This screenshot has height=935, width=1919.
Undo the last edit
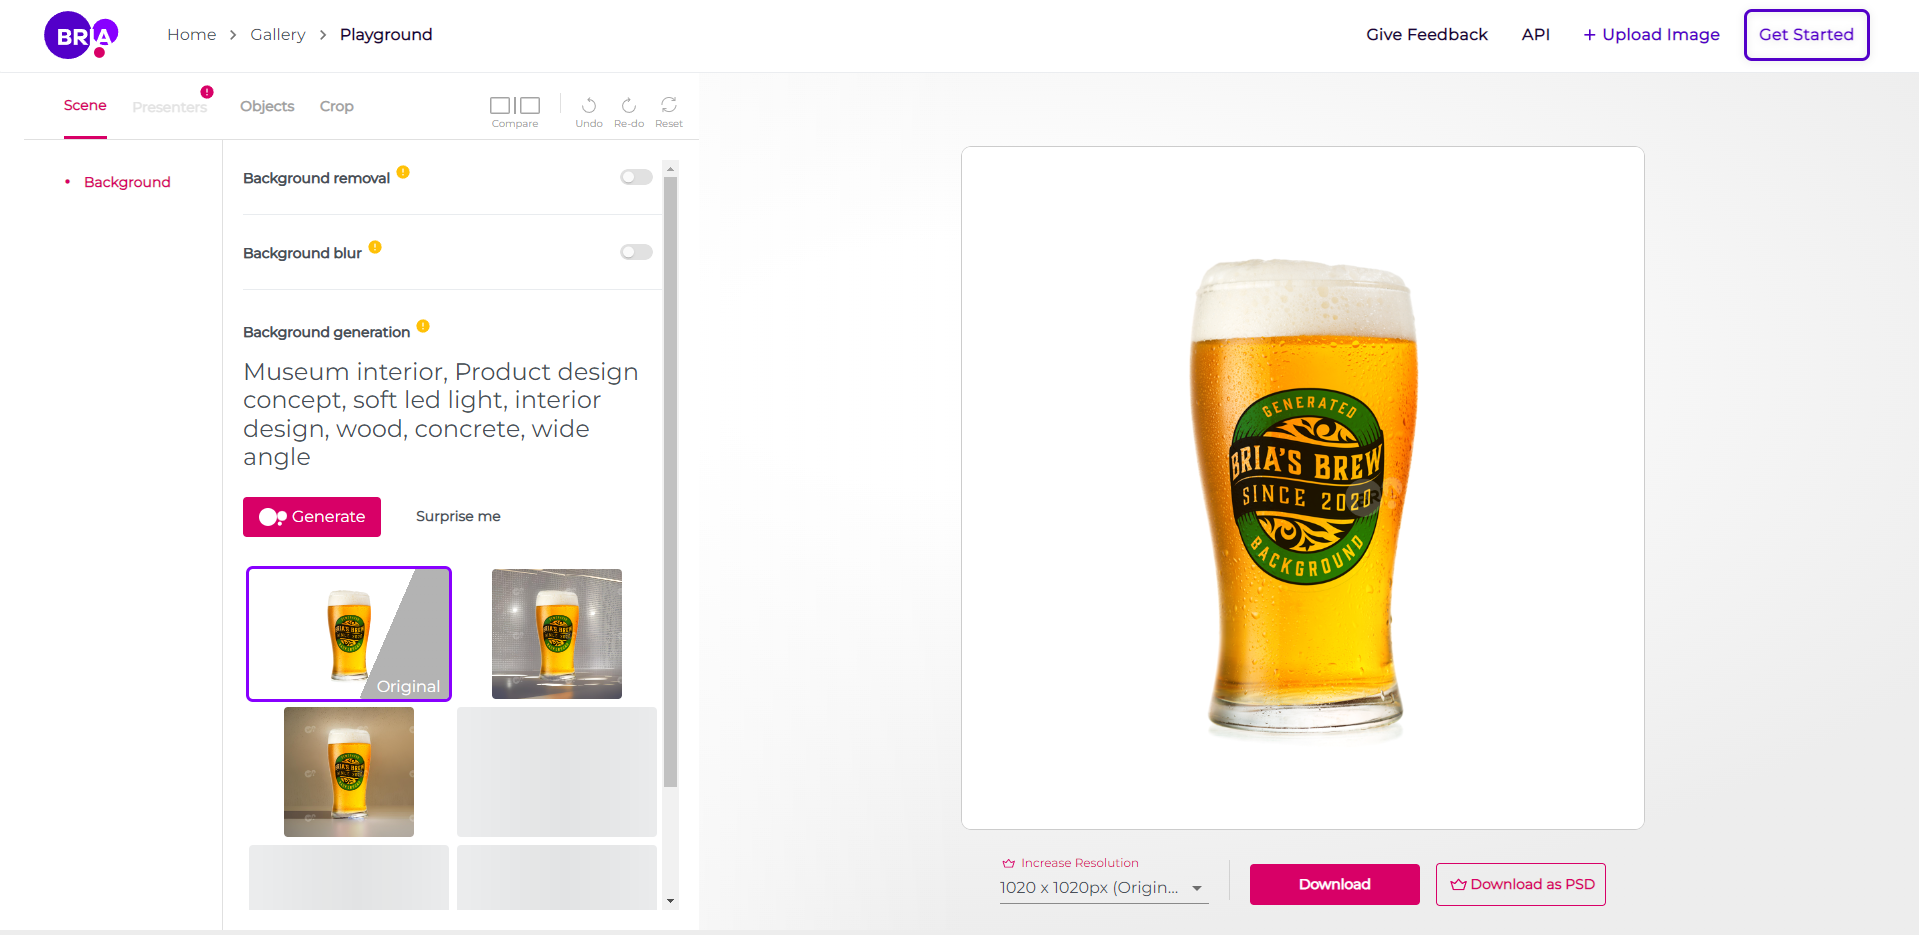coord(589,106)
